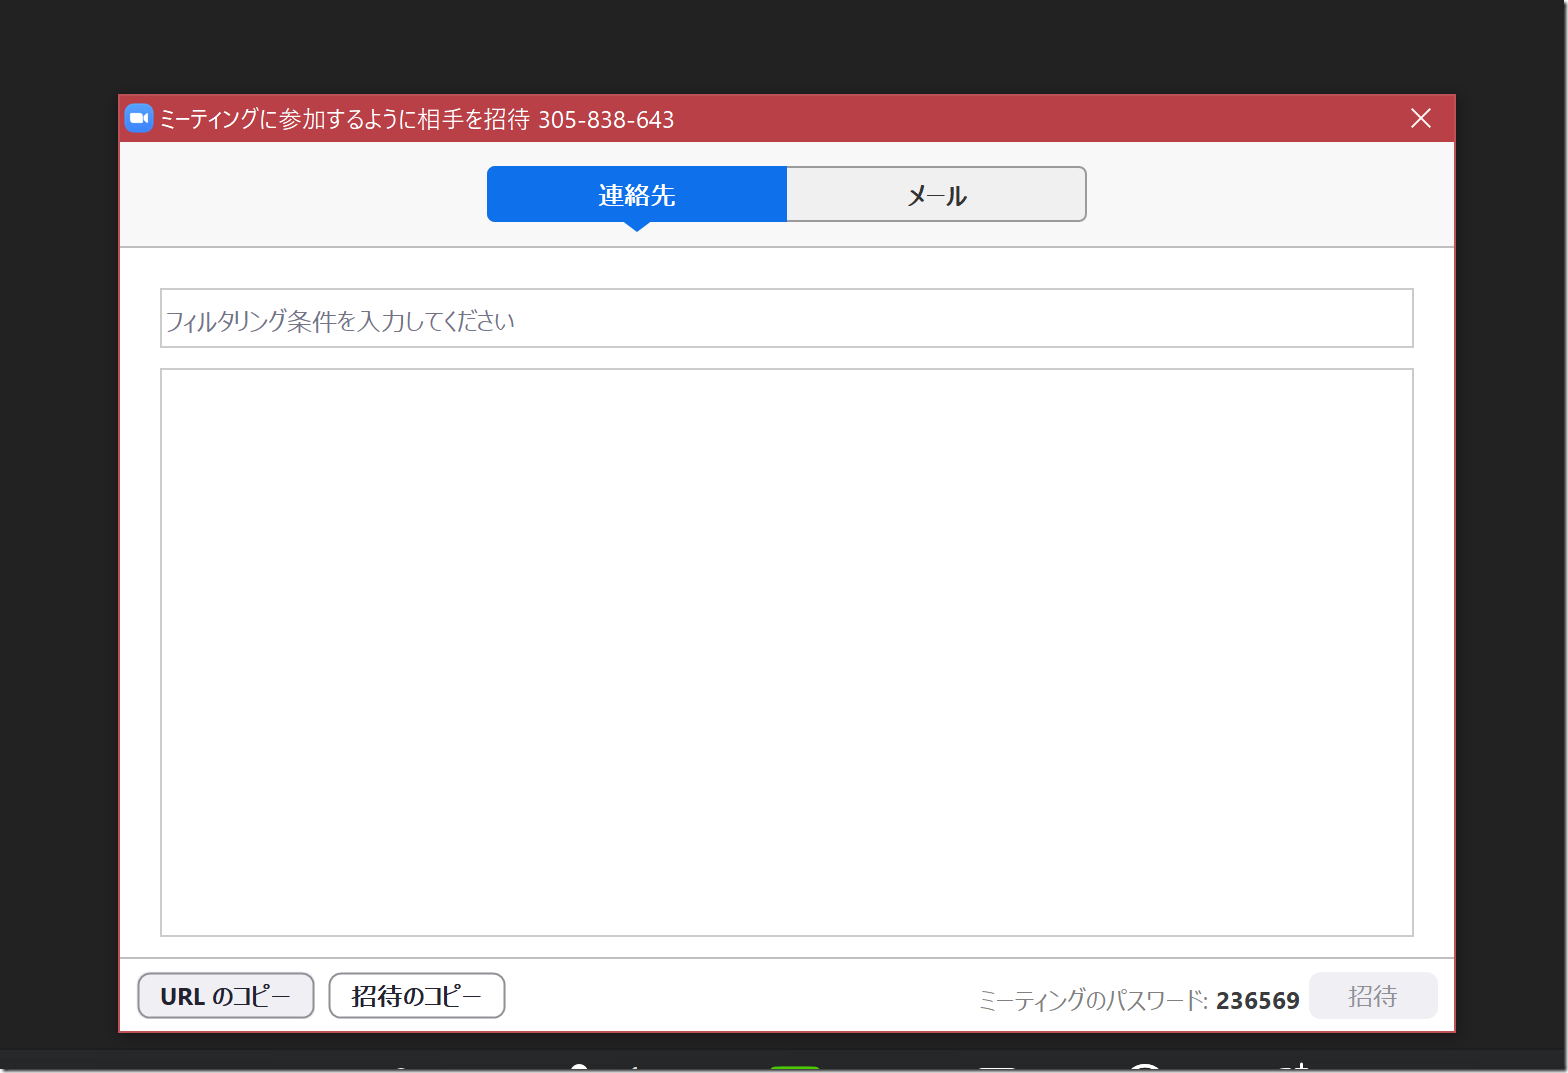Click the meeting ID 305-838-643 in title
The height and width of the screenshot is (1073, 1568).
606,120
